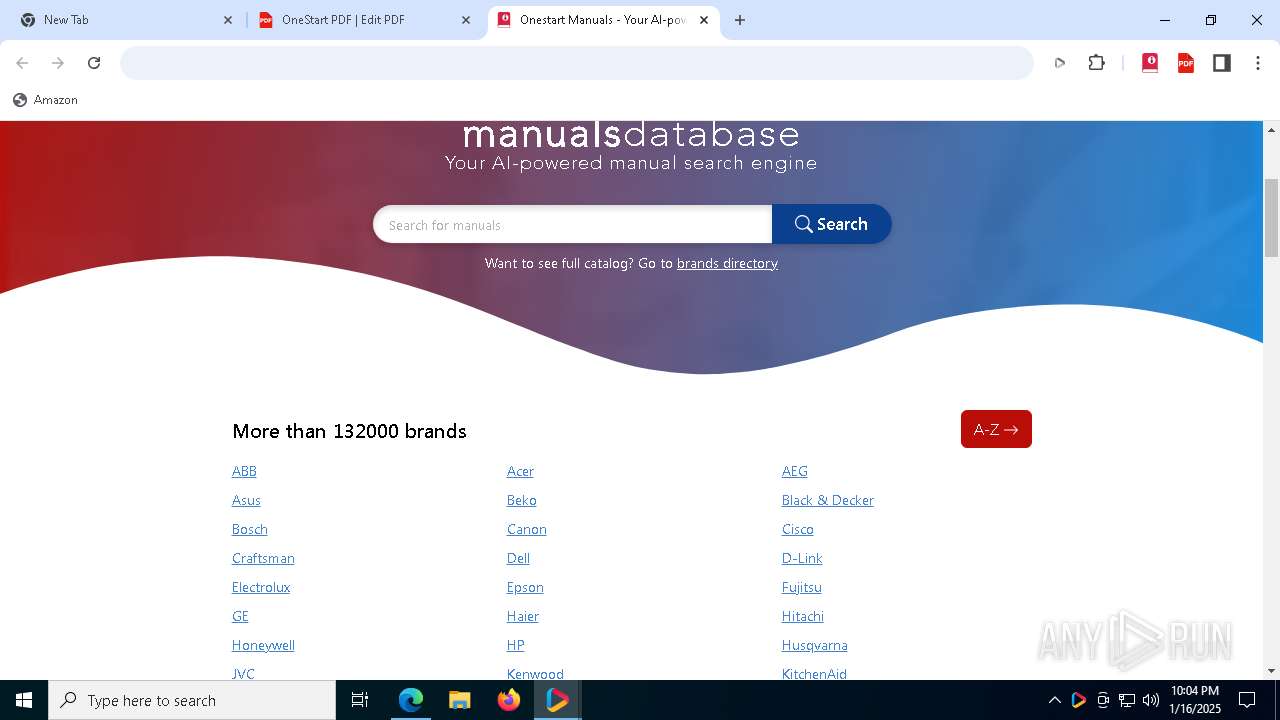Image resolution: width=1280 pixels, height=720 pixels.
Task: Open the D-Link brand link
Action: 802,558
